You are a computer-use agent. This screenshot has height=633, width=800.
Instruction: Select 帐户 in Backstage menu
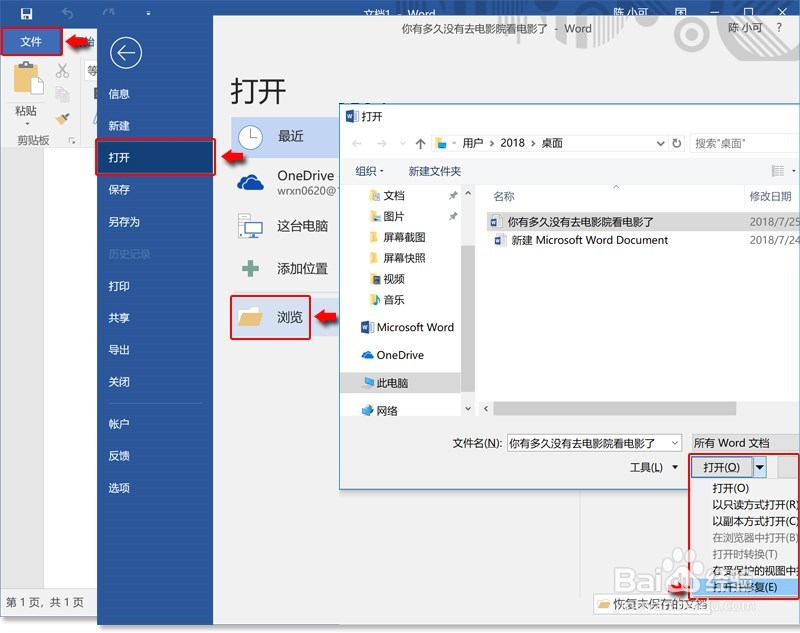pos(119,424)
